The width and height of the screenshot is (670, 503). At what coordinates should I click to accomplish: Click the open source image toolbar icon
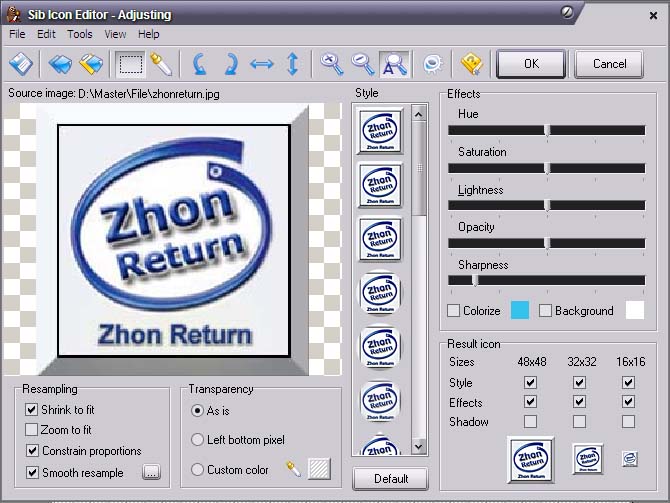pos(20,64)
